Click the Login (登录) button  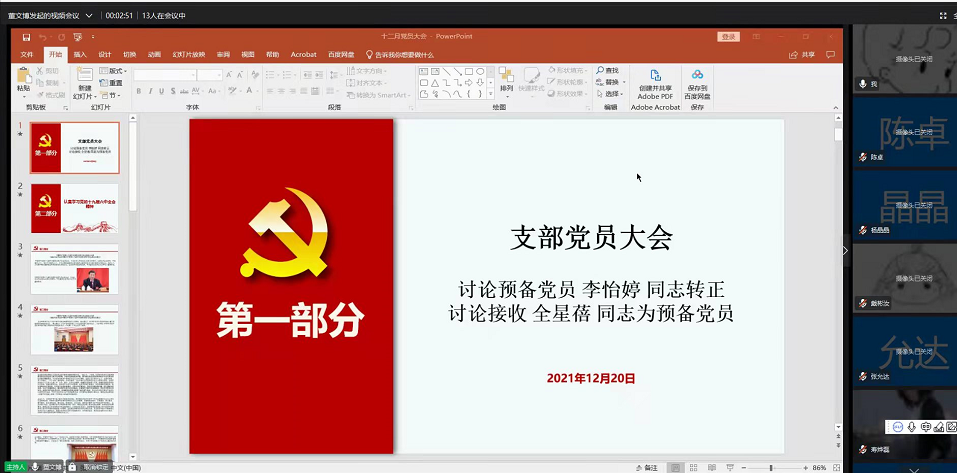coord(729,37)
